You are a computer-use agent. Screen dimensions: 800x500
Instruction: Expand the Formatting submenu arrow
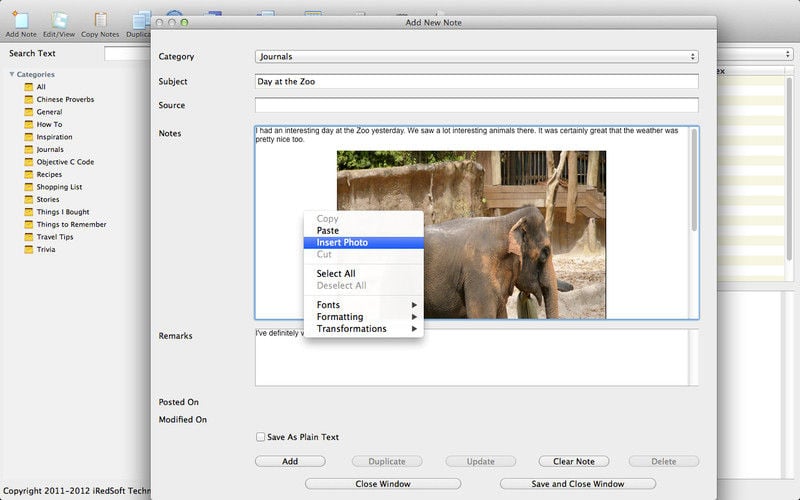coord(414,317)
